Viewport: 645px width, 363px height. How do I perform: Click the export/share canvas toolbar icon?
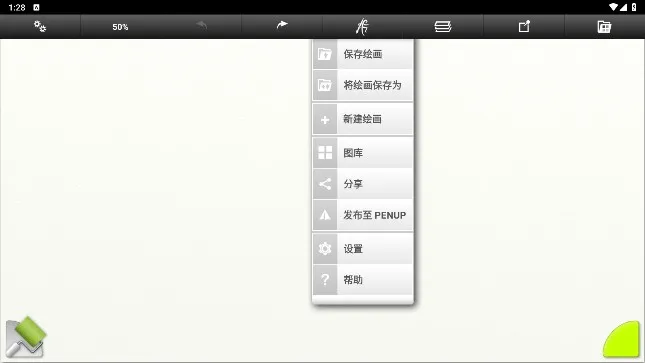[x=524, y=27]
